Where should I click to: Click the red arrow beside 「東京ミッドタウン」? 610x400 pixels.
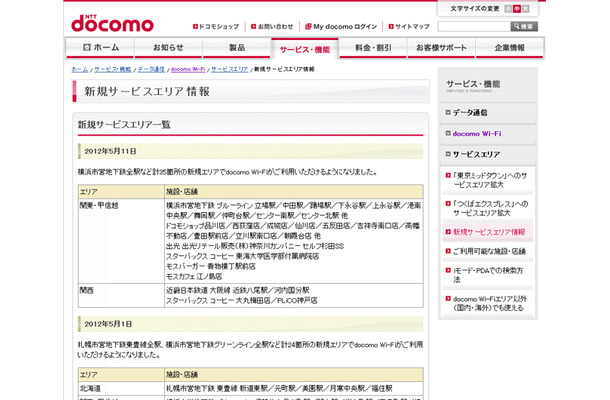[x=448, y=175]
